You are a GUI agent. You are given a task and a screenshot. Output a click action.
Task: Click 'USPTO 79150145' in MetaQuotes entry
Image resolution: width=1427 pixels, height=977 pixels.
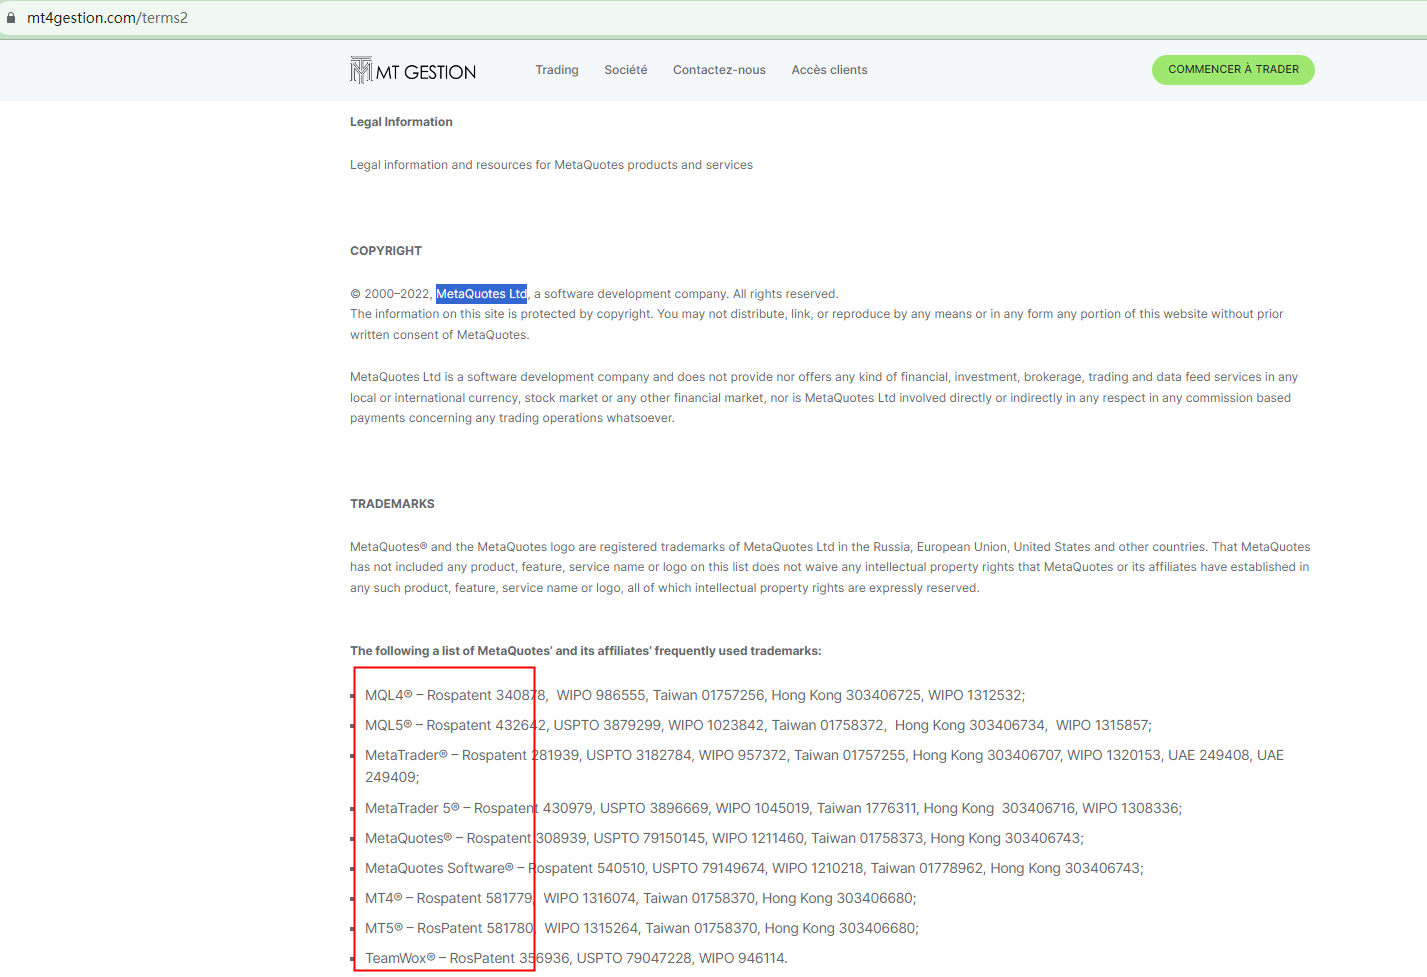click(x=650, y=838)
